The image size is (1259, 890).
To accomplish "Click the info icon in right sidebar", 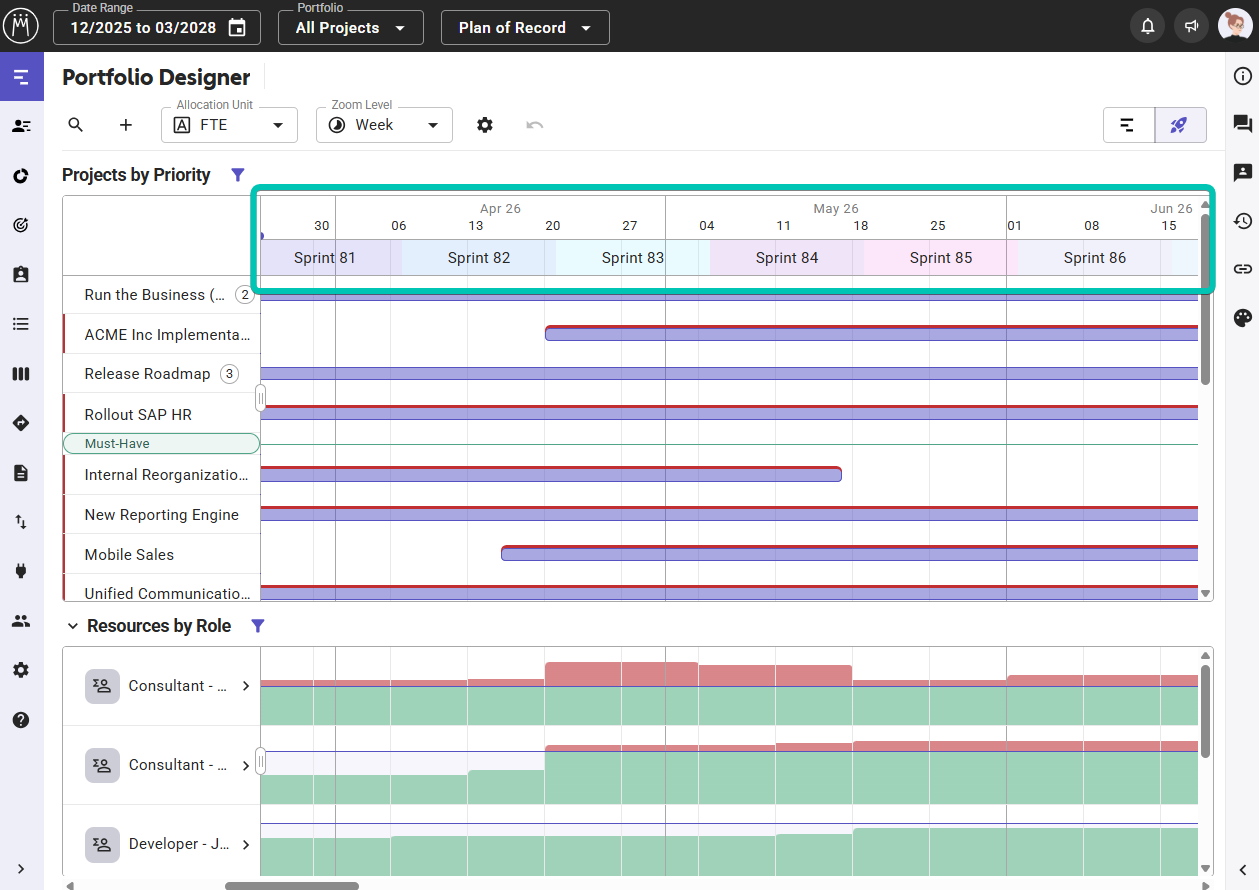I will click(1242, 76).
